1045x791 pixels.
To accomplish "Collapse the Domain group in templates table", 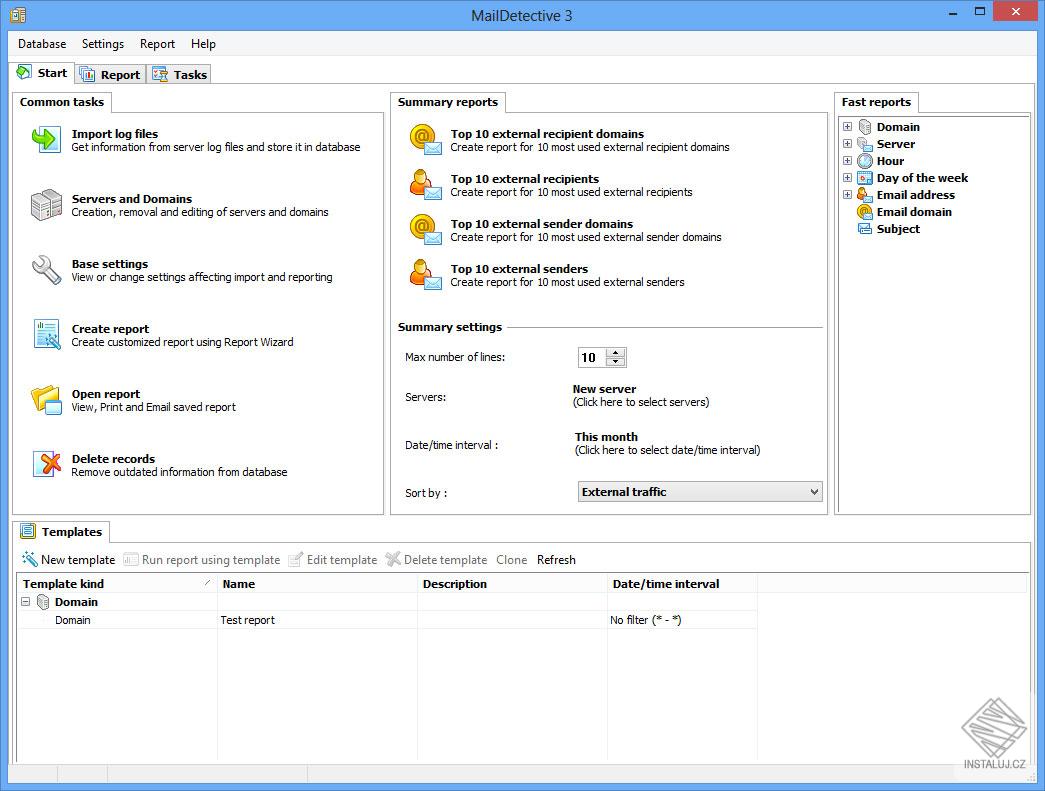I will tap(25, 602).
